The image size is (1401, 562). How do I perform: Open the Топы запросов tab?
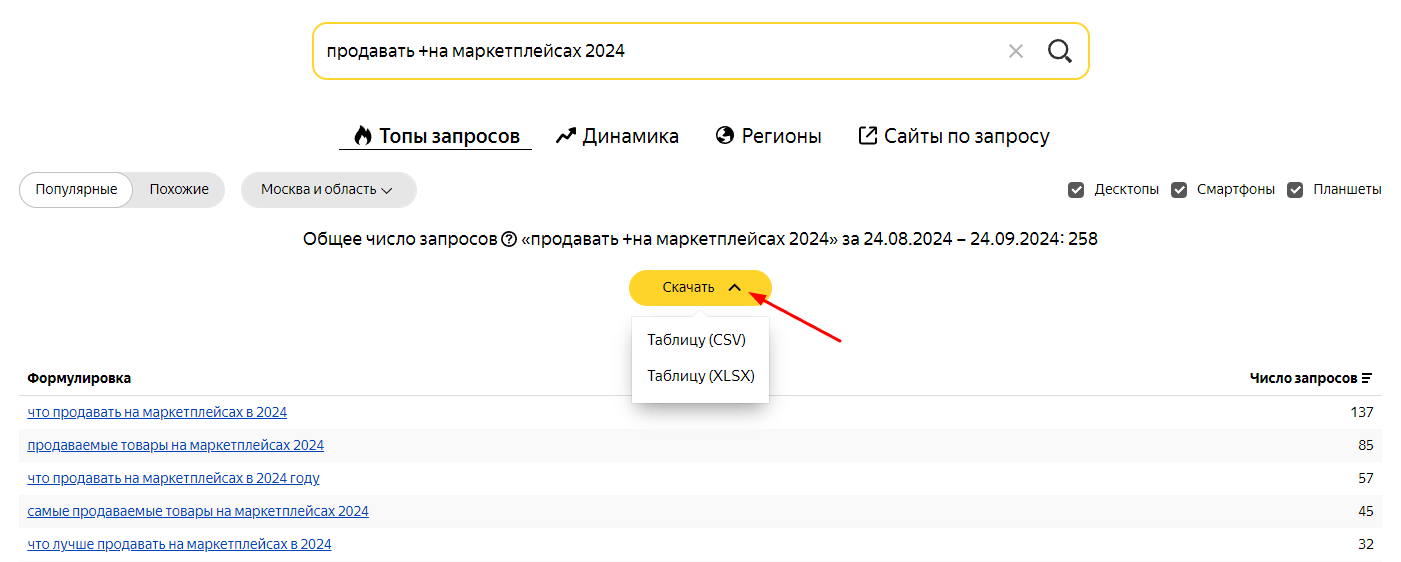coord(435,136)
